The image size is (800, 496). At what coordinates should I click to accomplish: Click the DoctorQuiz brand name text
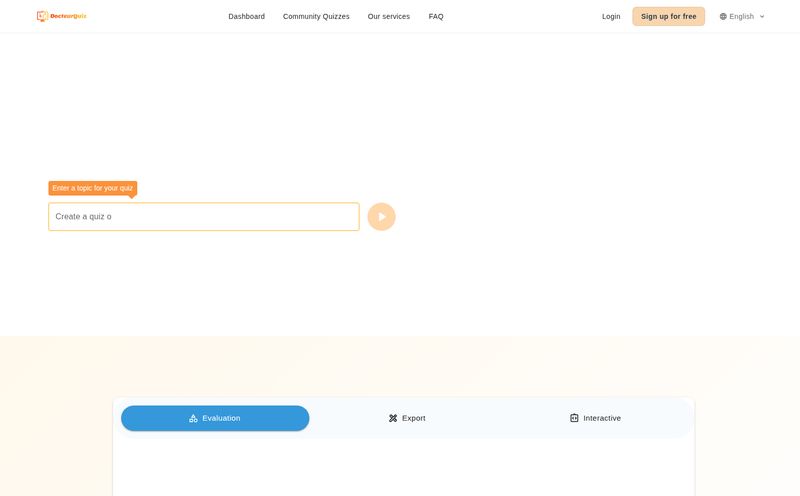click(68, 16)
